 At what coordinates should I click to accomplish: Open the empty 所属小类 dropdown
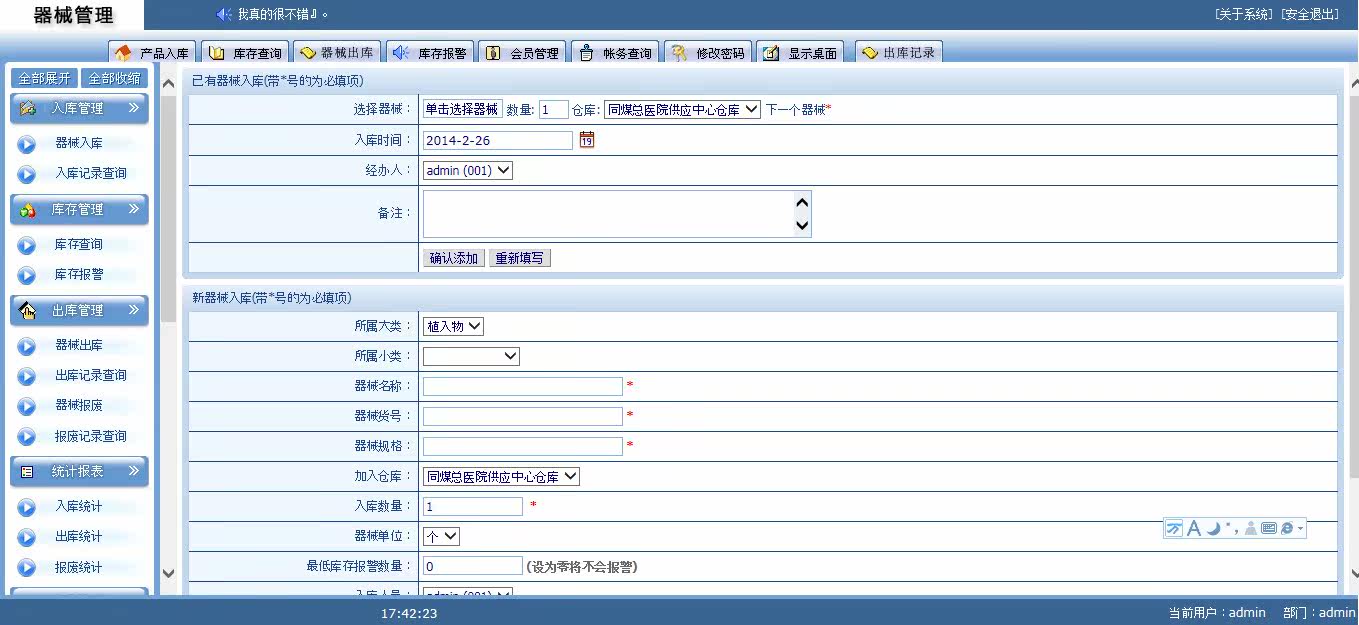(x=471, y=356)
